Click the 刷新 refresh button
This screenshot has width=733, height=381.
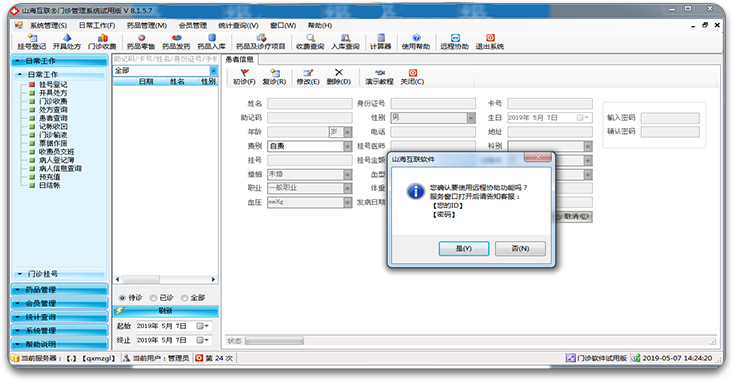[165, 311]
